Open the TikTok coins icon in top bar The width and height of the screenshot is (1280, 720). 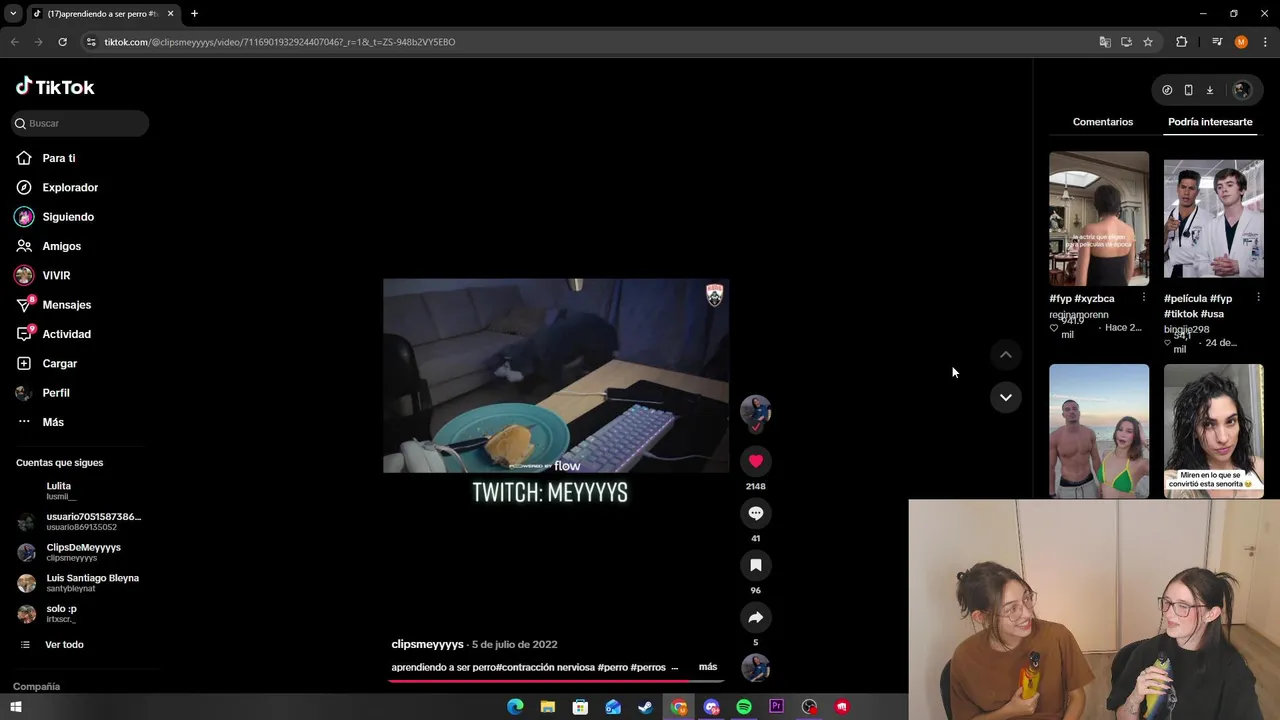(x=1167, y=90)
